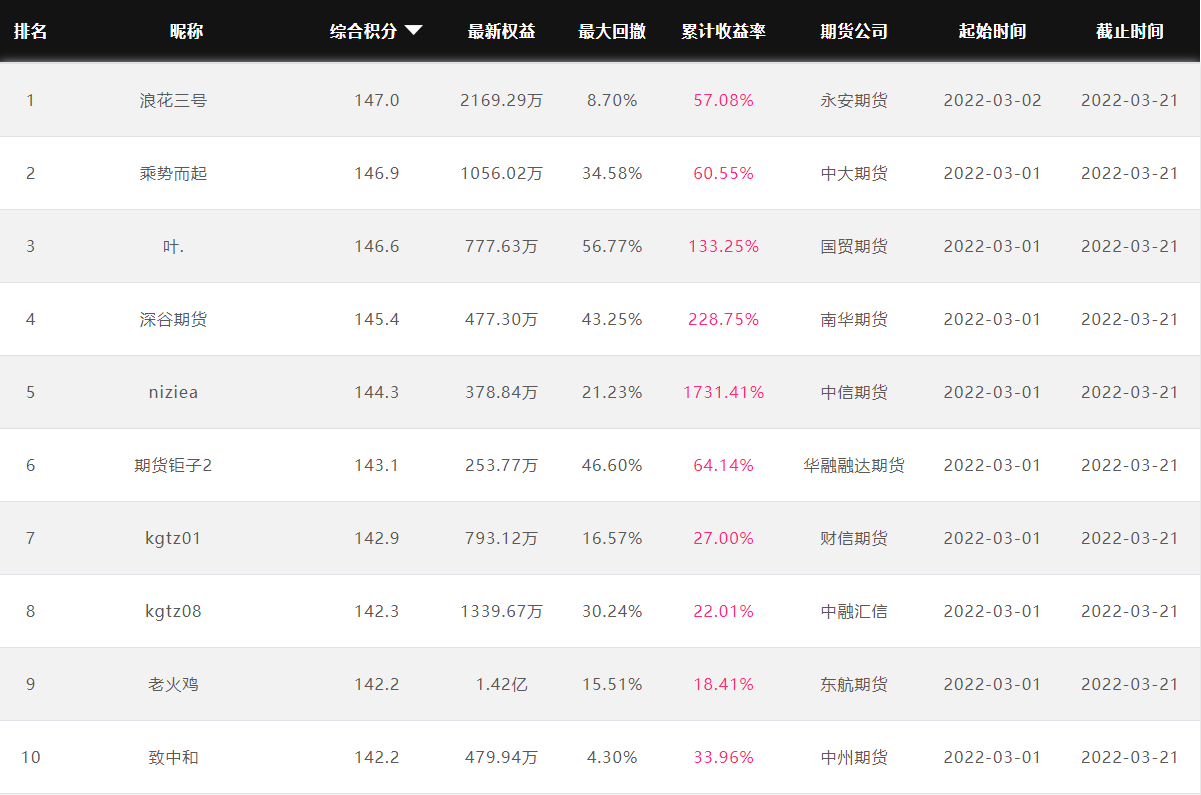Select equity value 378.84万
Screen dimensions: 1201x795
502,392
